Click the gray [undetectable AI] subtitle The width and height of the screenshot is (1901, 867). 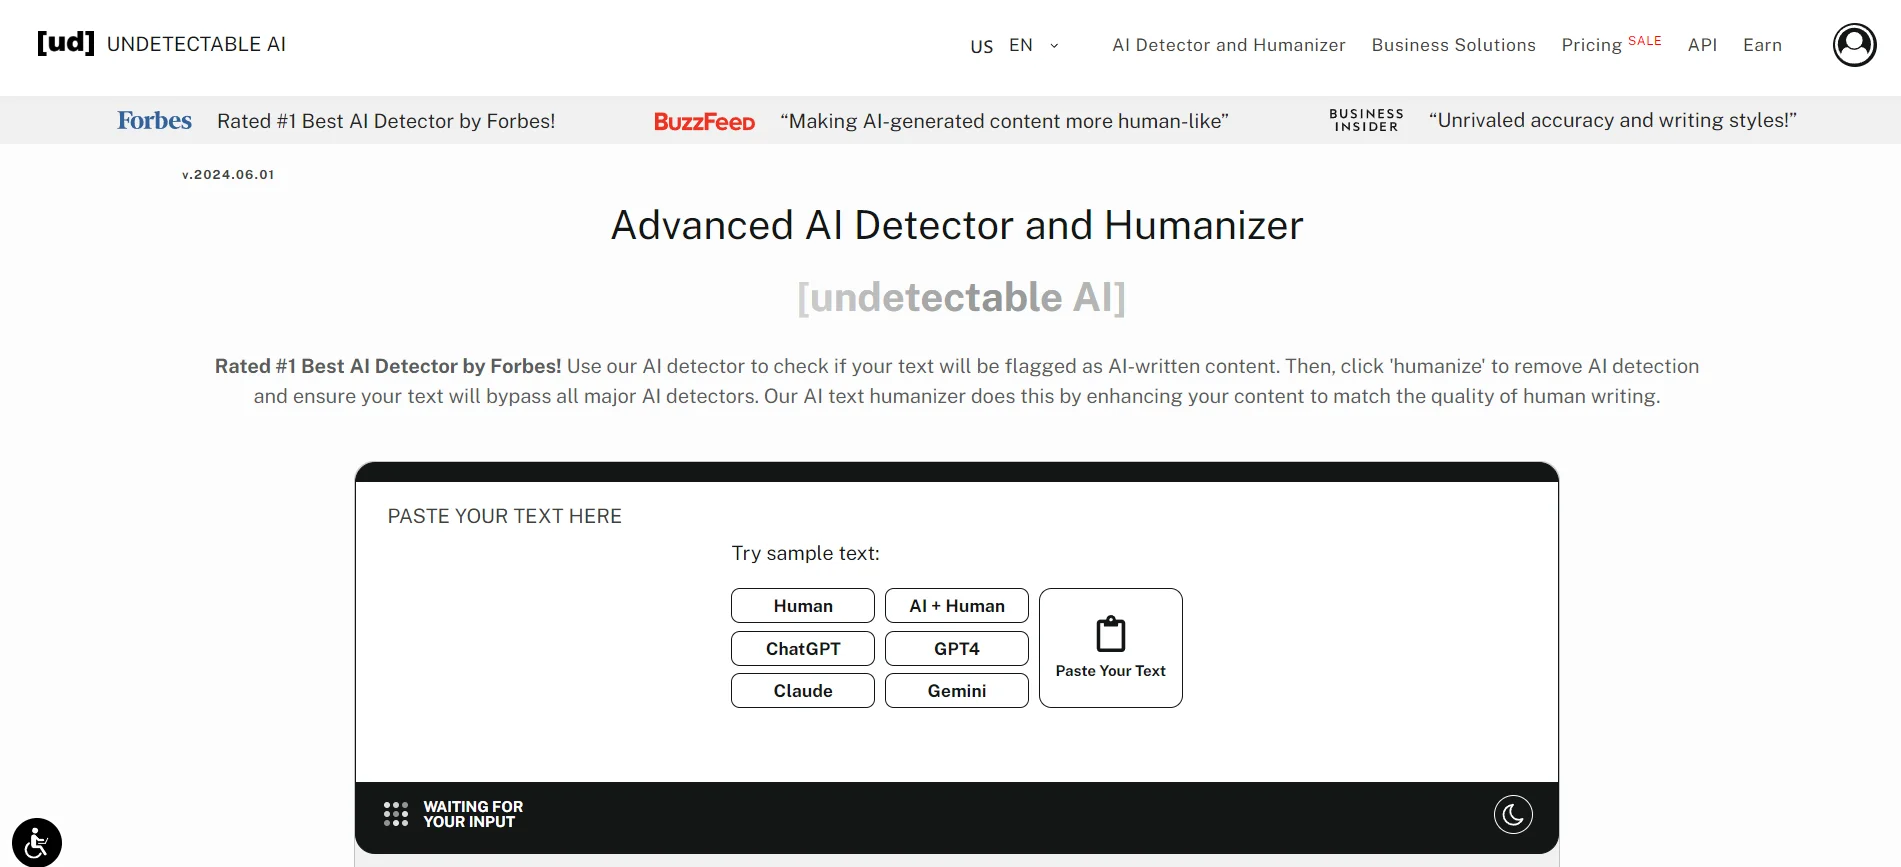pos(961,297)
